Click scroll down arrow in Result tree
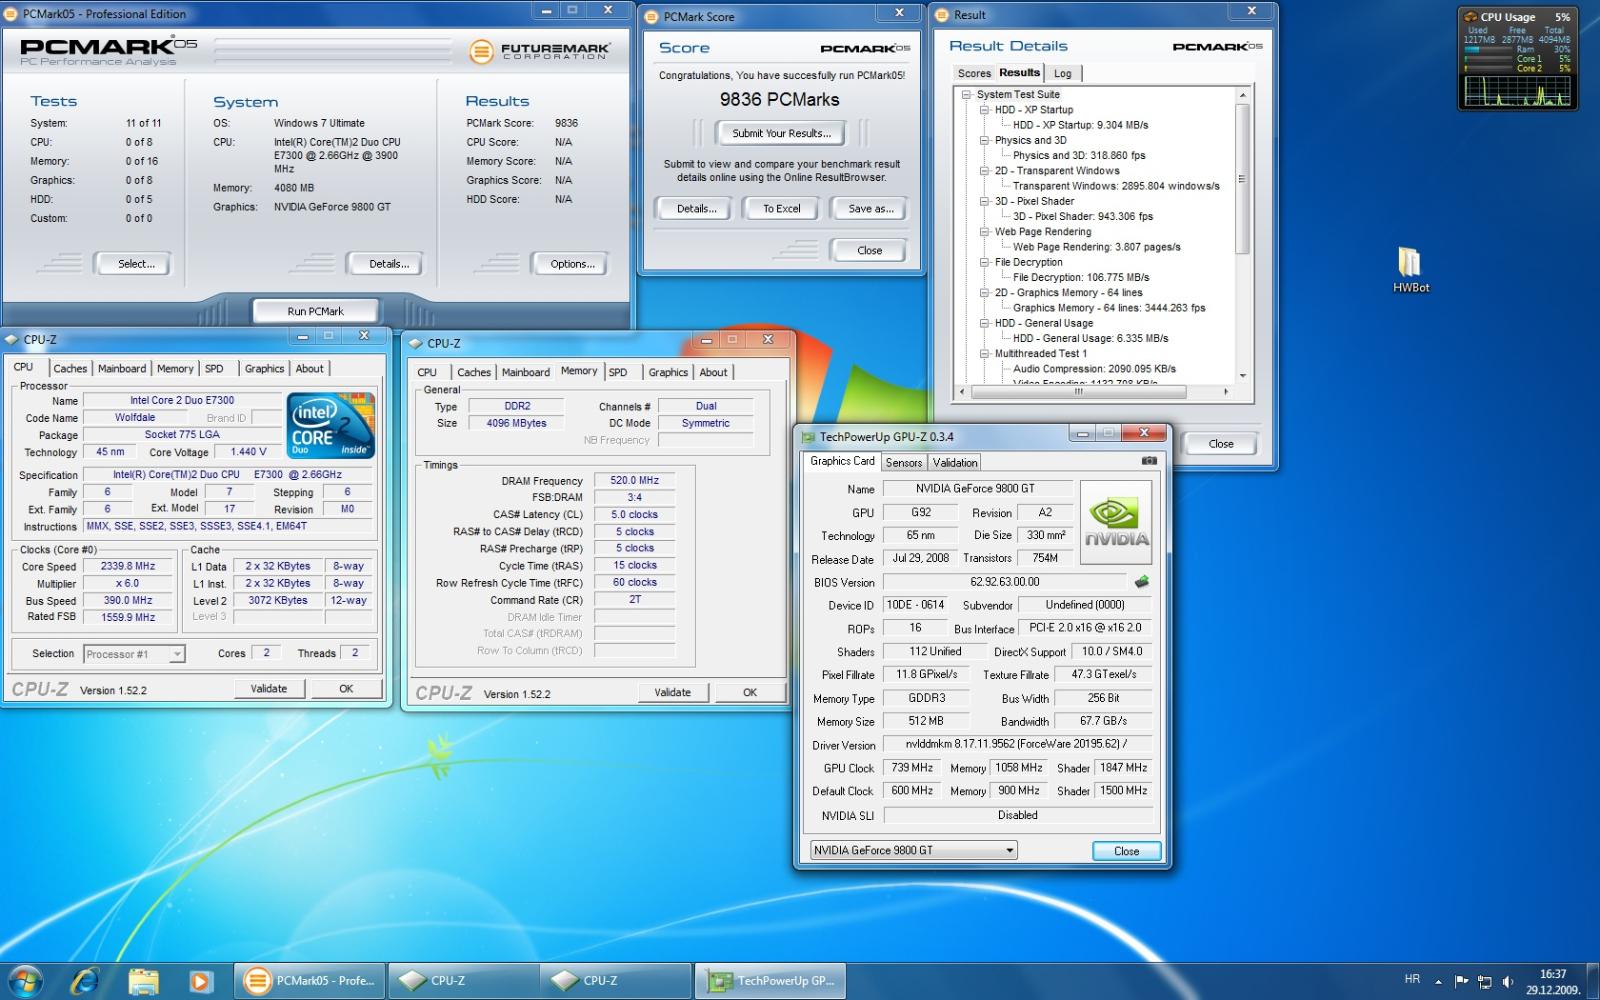 1243,376
